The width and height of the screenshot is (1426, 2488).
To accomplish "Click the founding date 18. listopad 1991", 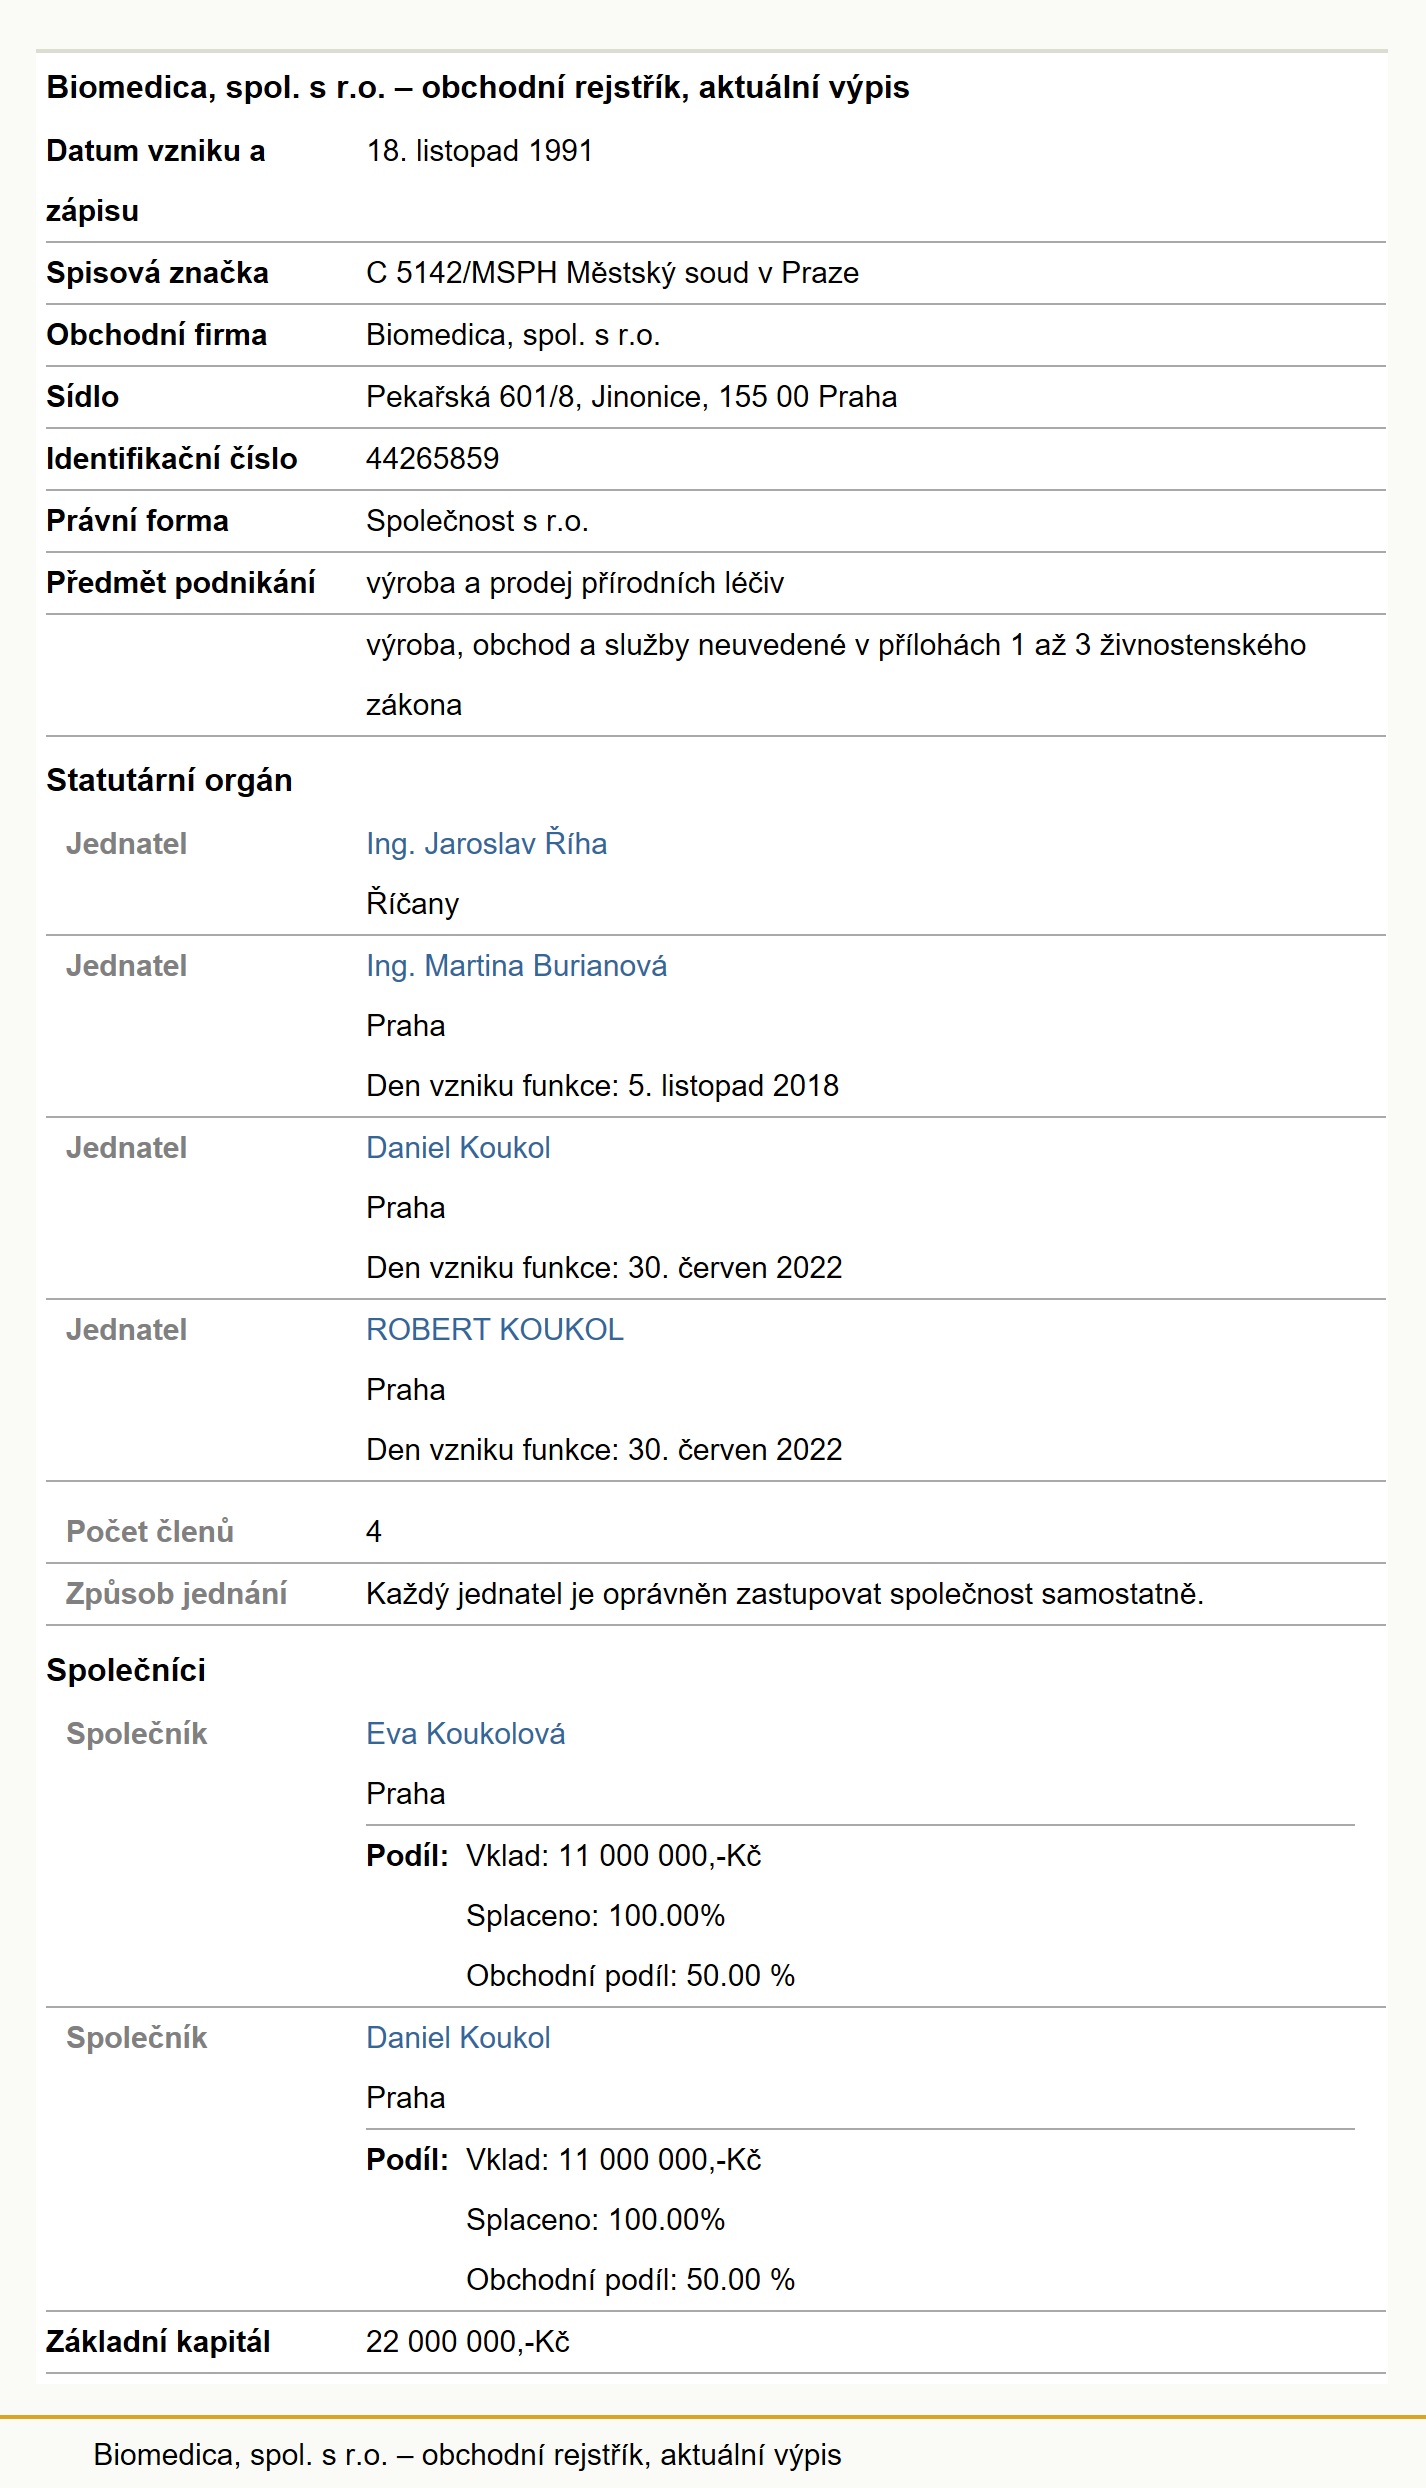I will tap(480, 151).
